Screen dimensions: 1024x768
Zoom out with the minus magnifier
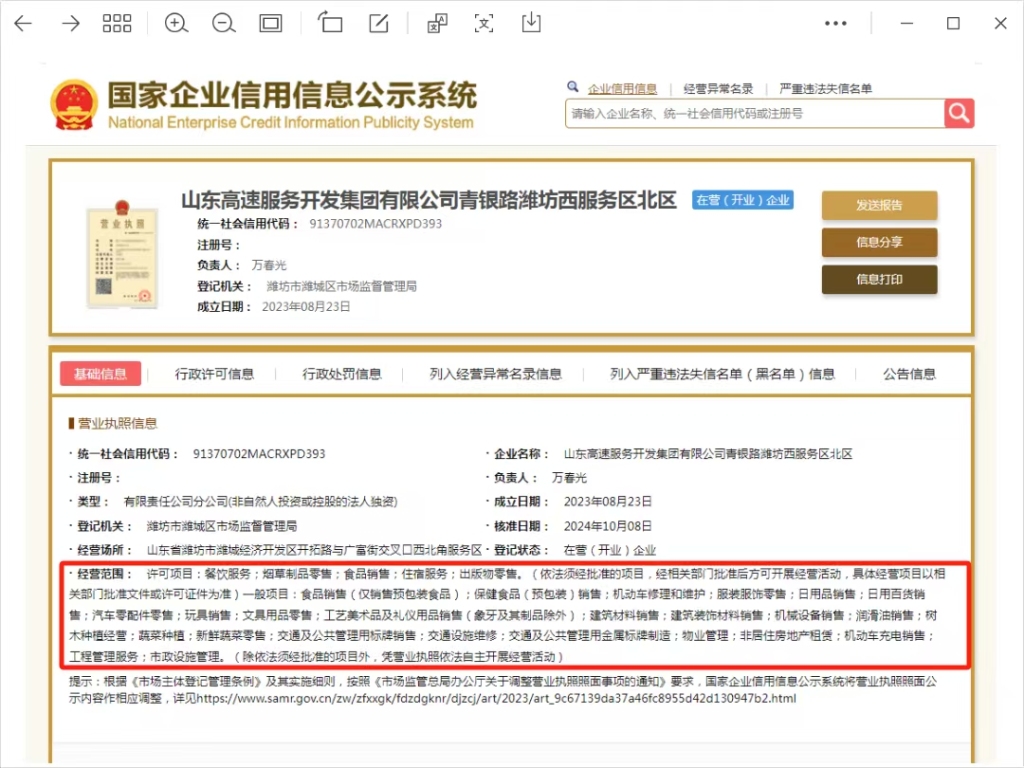pyautogui.click(x=223, y=24)
